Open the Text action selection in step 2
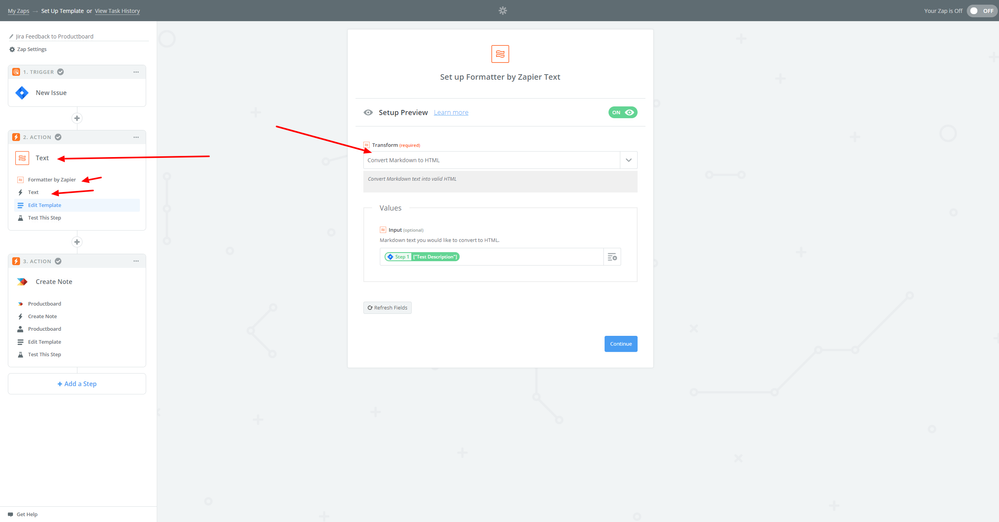The width and height of the screenshot is (999, 522). pos(33,192)
